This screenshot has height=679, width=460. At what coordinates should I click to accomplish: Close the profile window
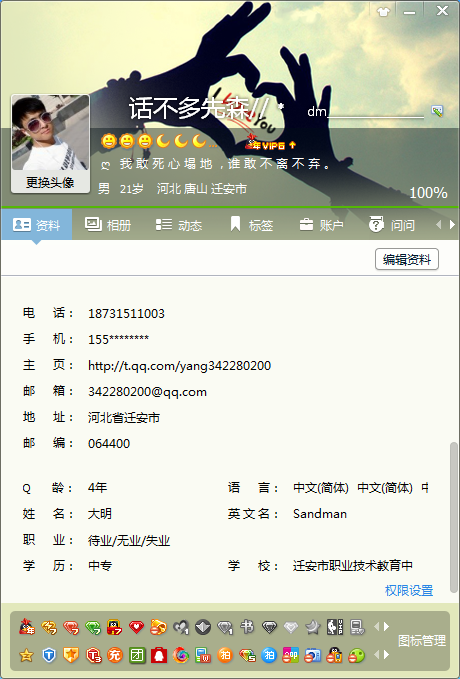(x=442, y=11)
